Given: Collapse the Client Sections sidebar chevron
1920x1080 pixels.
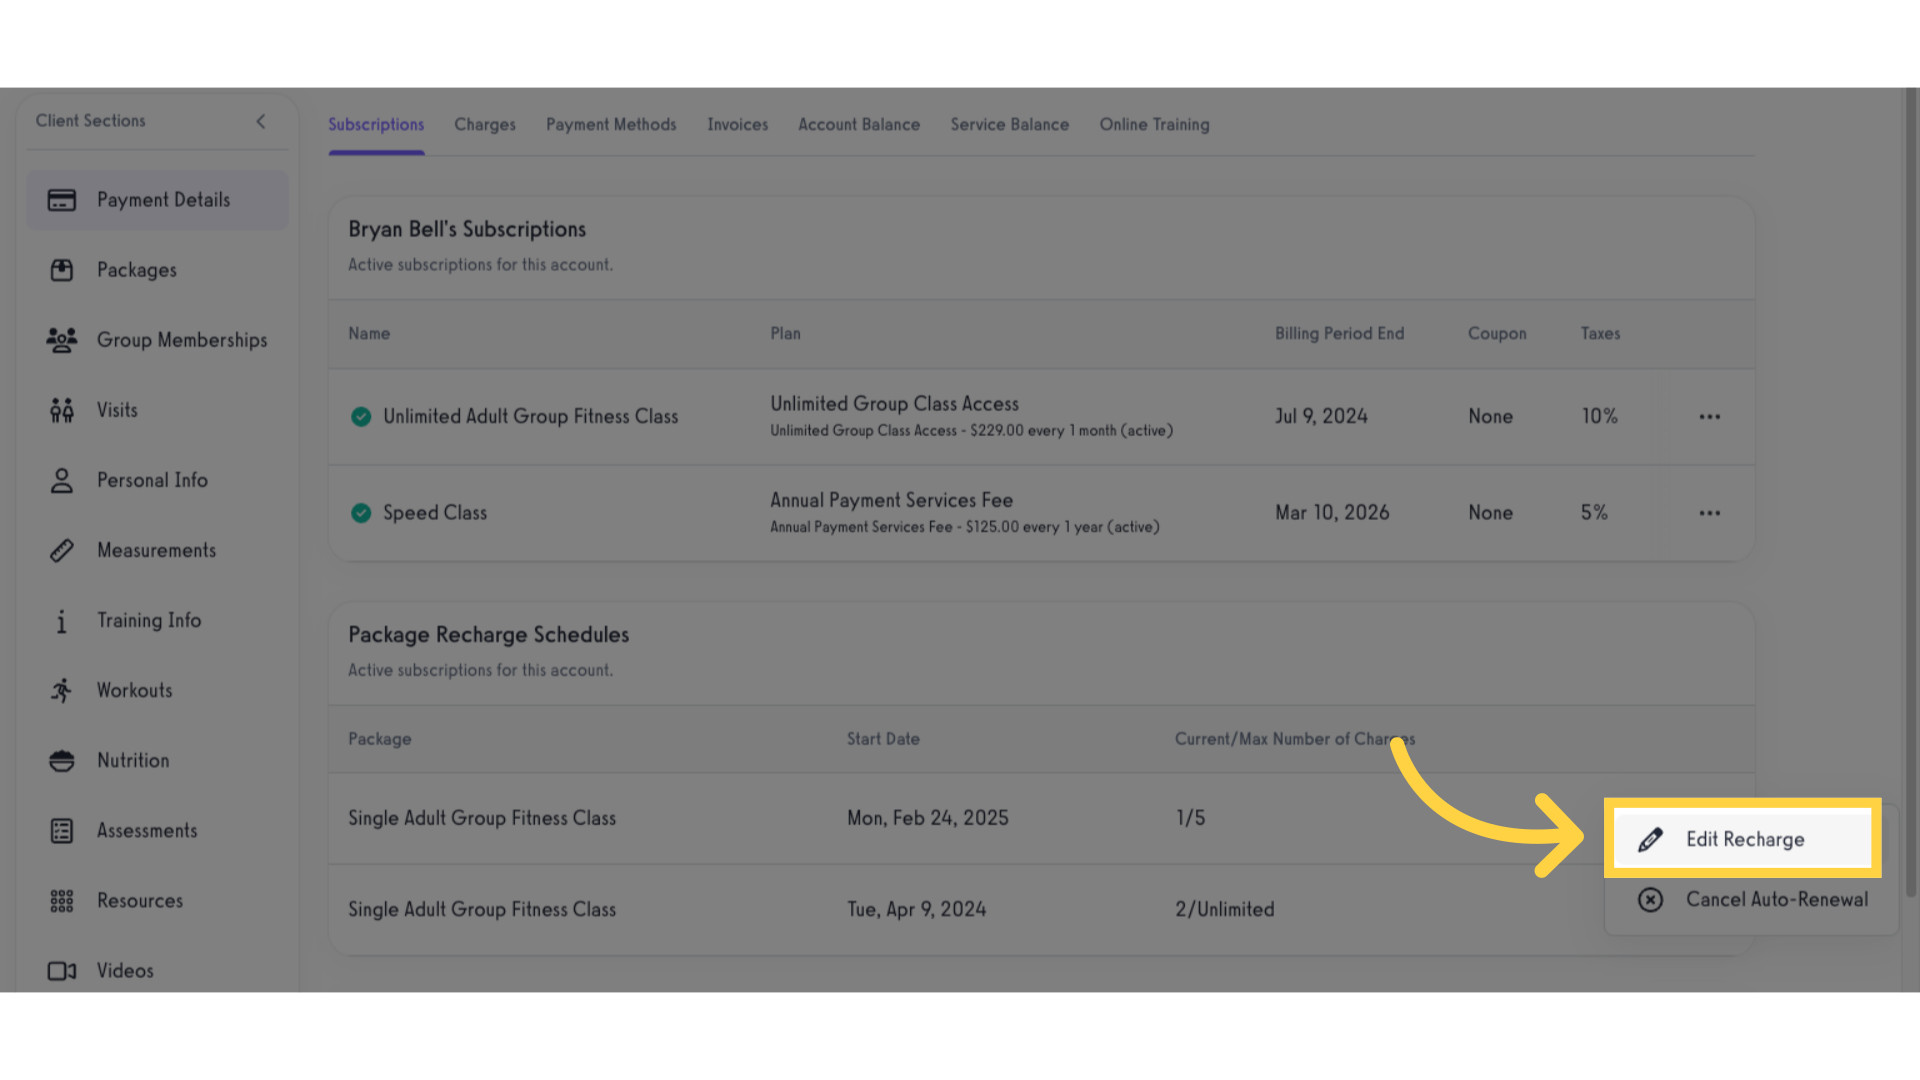Looking at the screenshot, I should point(261,121).
